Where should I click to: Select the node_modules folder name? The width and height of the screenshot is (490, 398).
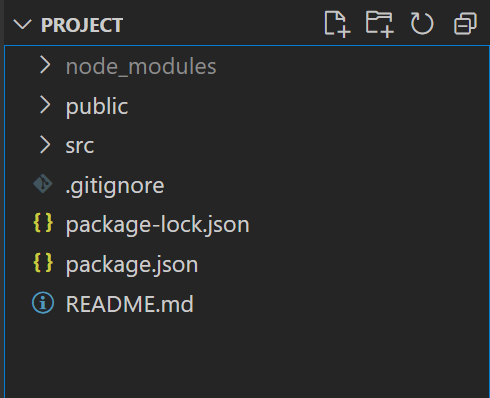[x=141, y=67]
